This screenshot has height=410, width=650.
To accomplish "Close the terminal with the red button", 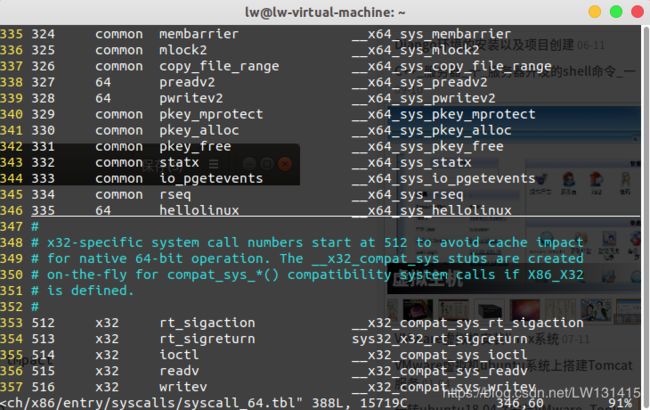I will click(x=638, y=12).
